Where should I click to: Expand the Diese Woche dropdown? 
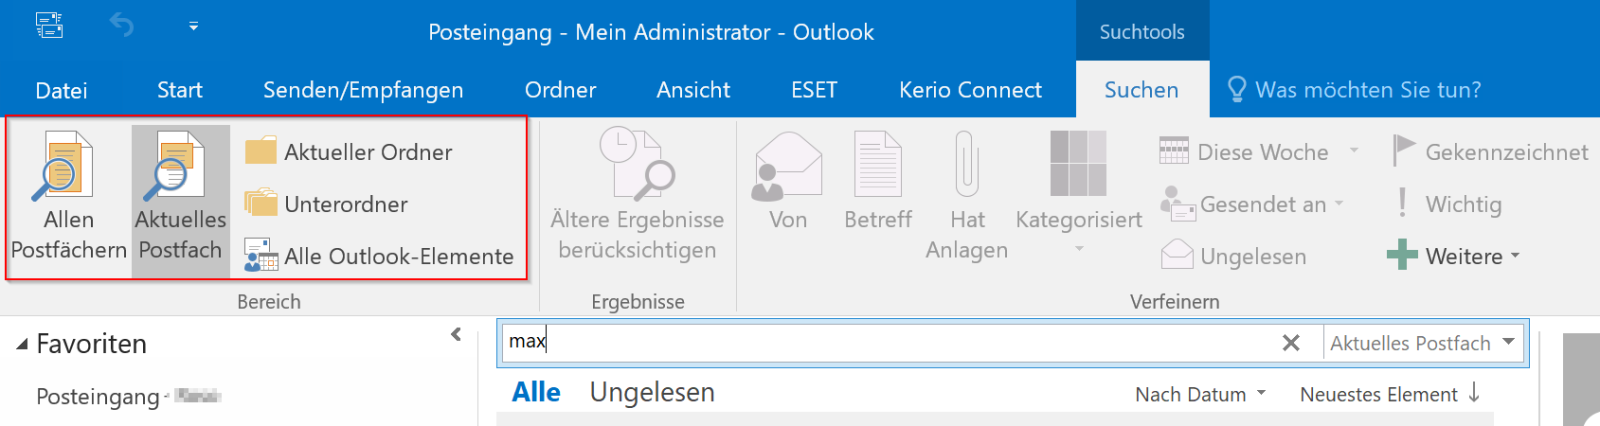point(1259,152)
